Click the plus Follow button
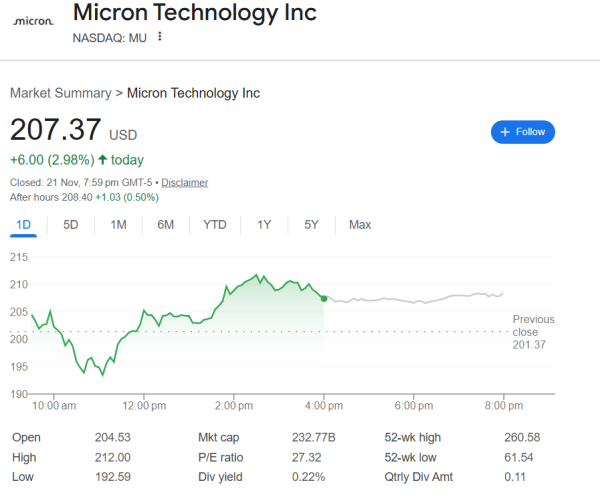Image resolution: width=600 pixels, height=499 pixels. [x=522, y=132]
